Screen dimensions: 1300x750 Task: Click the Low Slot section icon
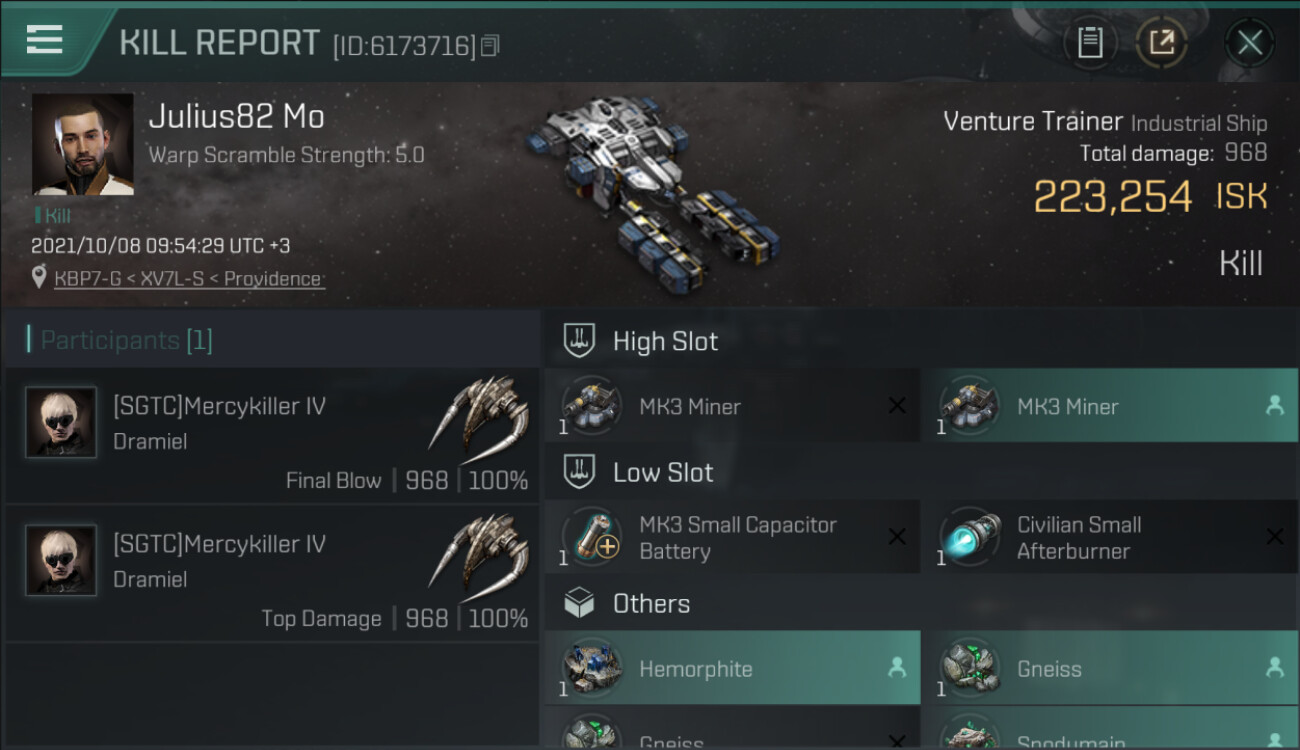(580, 472)
